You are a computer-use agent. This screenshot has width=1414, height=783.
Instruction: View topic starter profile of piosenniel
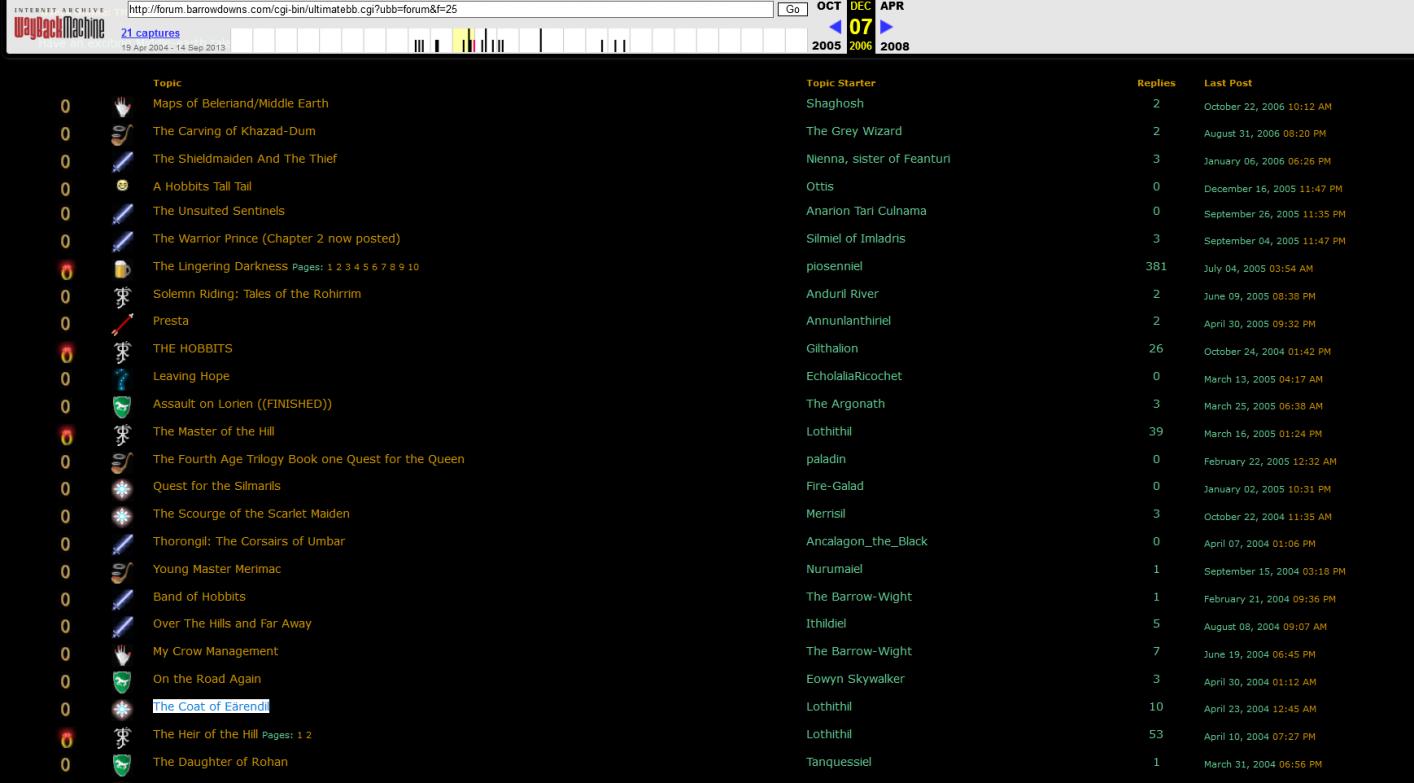[834, 267]
